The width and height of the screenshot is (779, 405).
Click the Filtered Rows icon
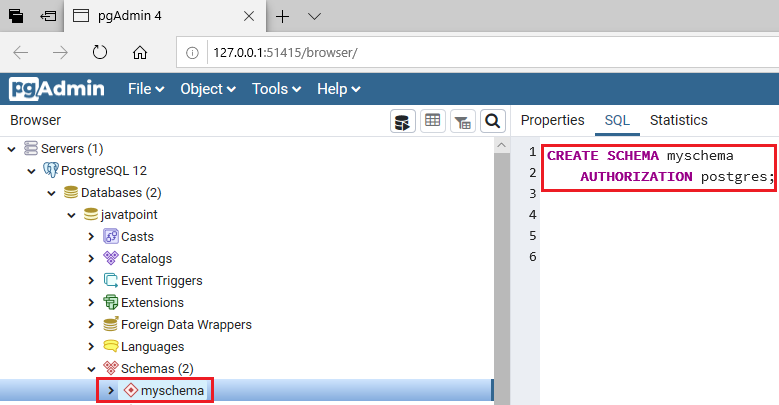(x=463, y=121)
